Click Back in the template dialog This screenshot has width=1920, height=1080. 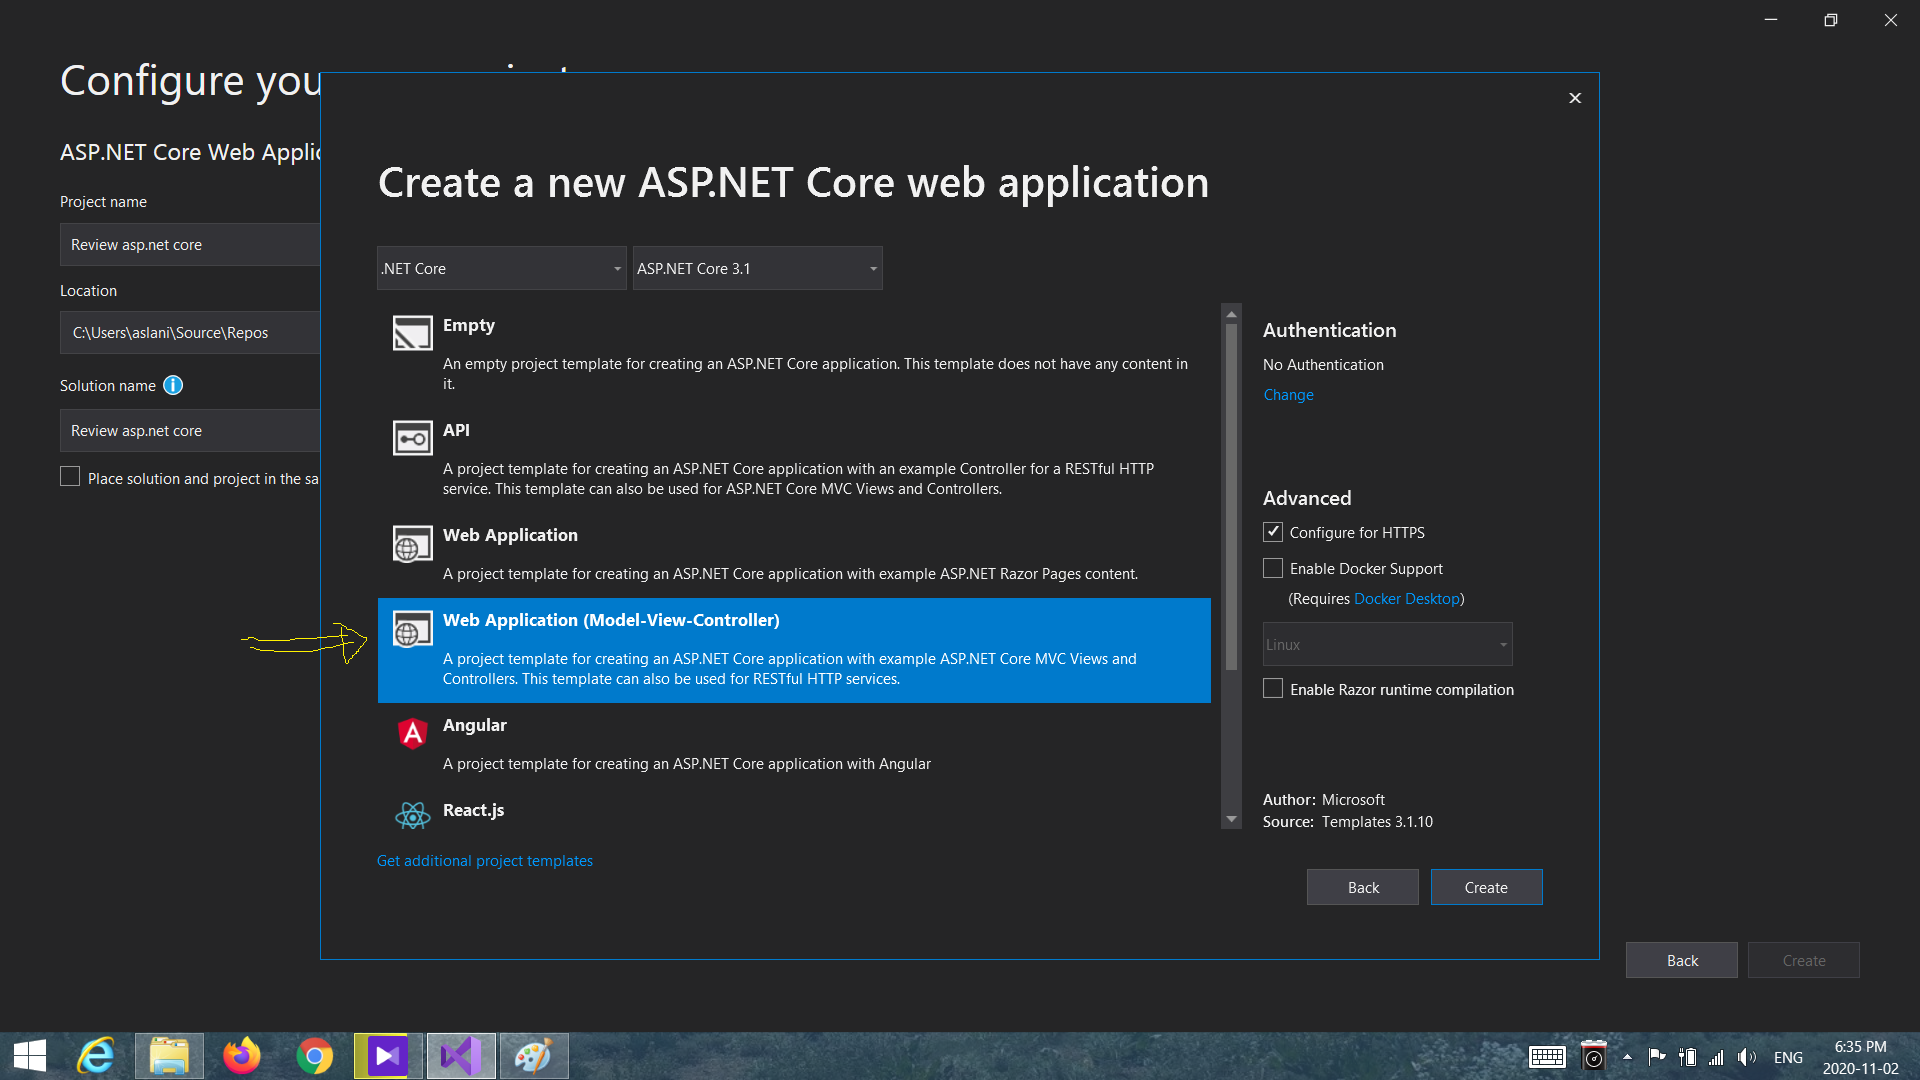click(x=1362, y=887)
